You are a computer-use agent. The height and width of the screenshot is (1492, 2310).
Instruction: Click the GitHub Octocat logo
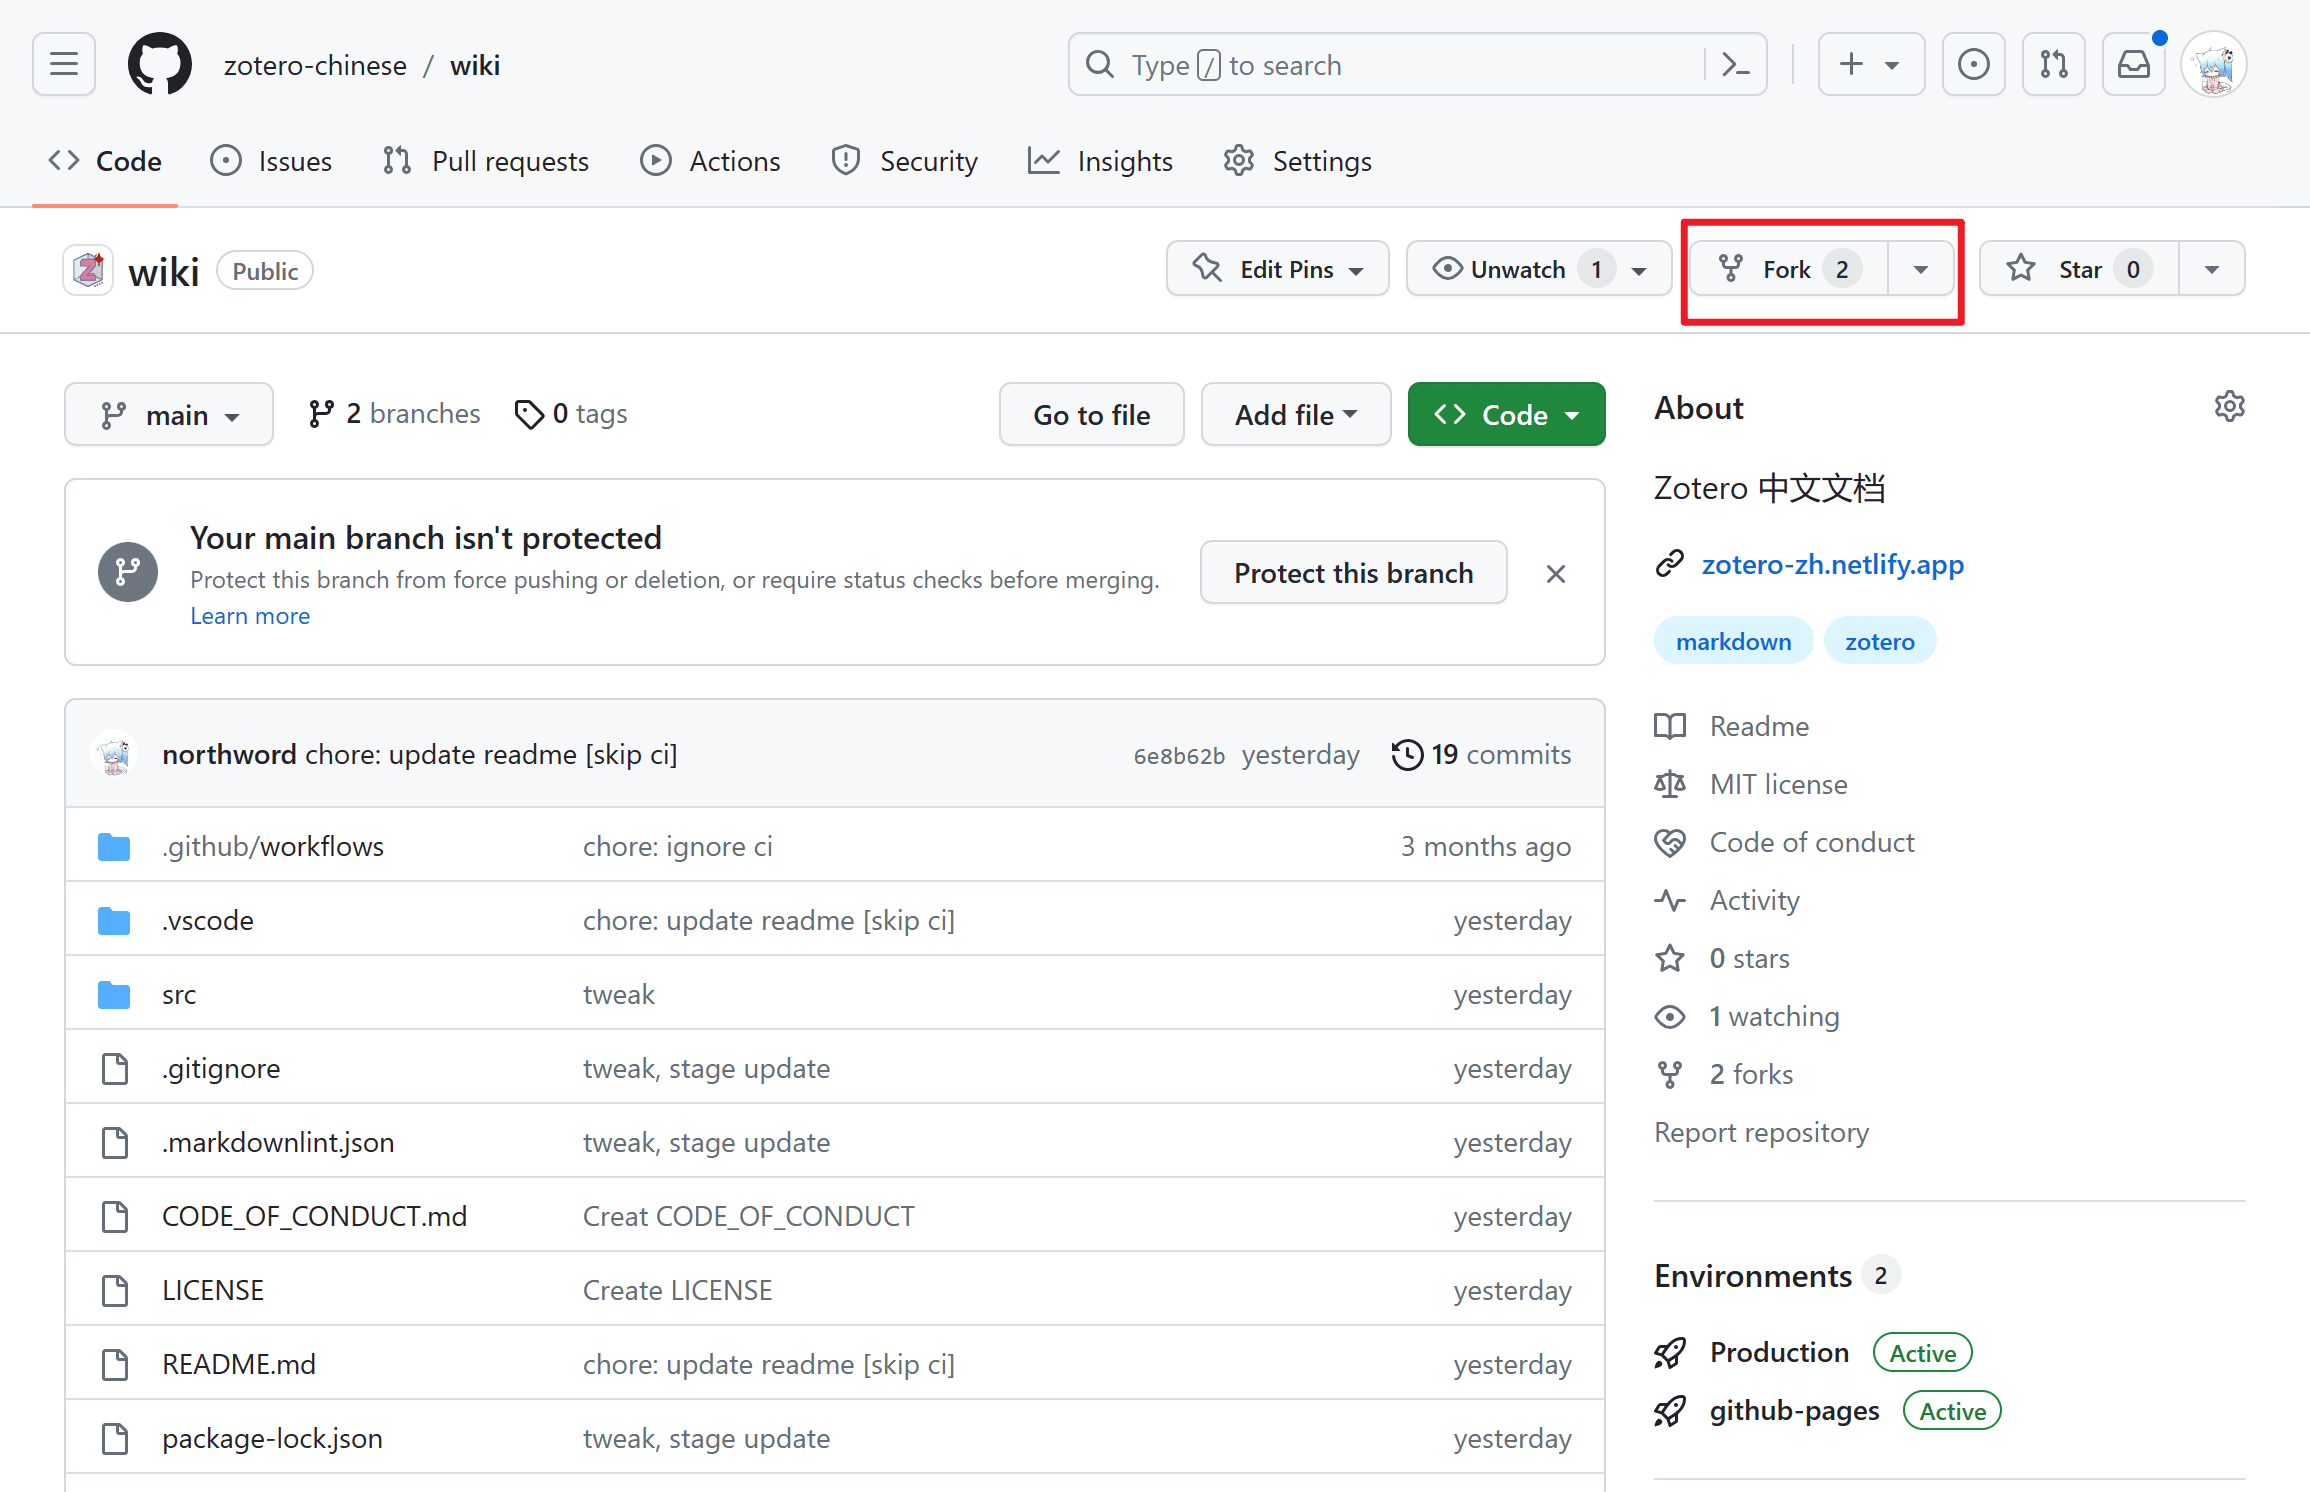coord(159,65)
